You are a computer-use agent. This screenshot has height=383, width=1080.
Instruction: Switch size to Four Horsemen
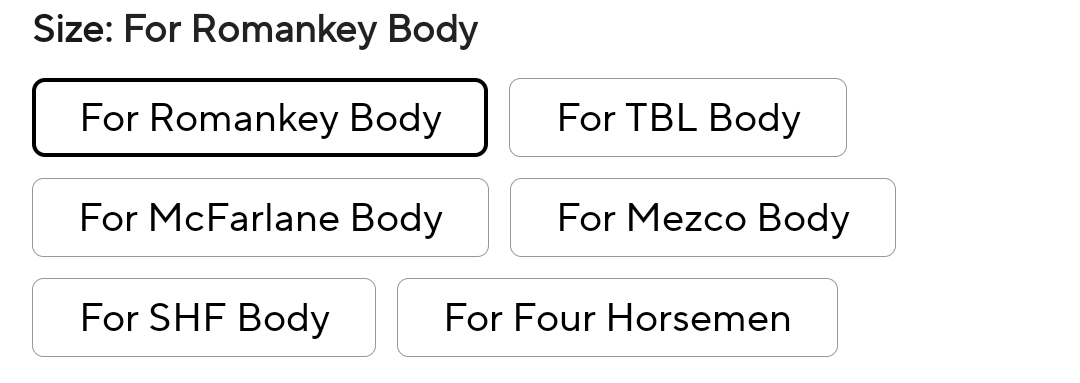(617, 318)
